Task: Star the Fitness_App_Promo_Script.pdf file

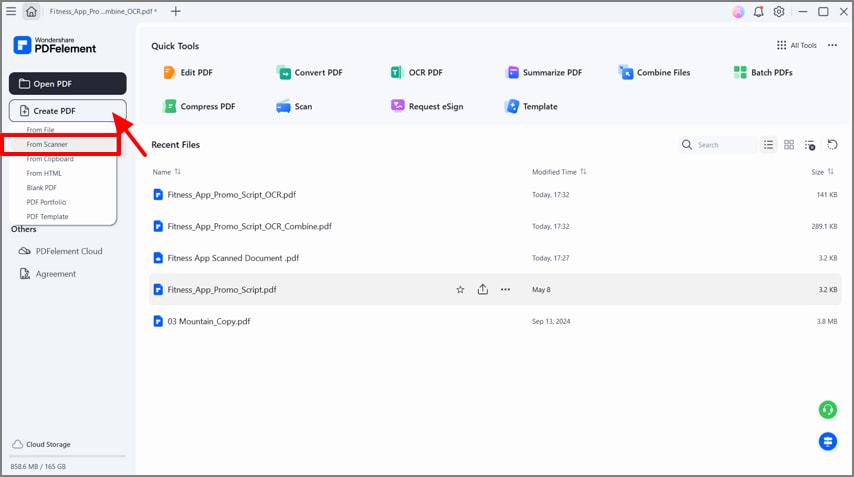Action: pyautogui.click(x=460, y=290)
